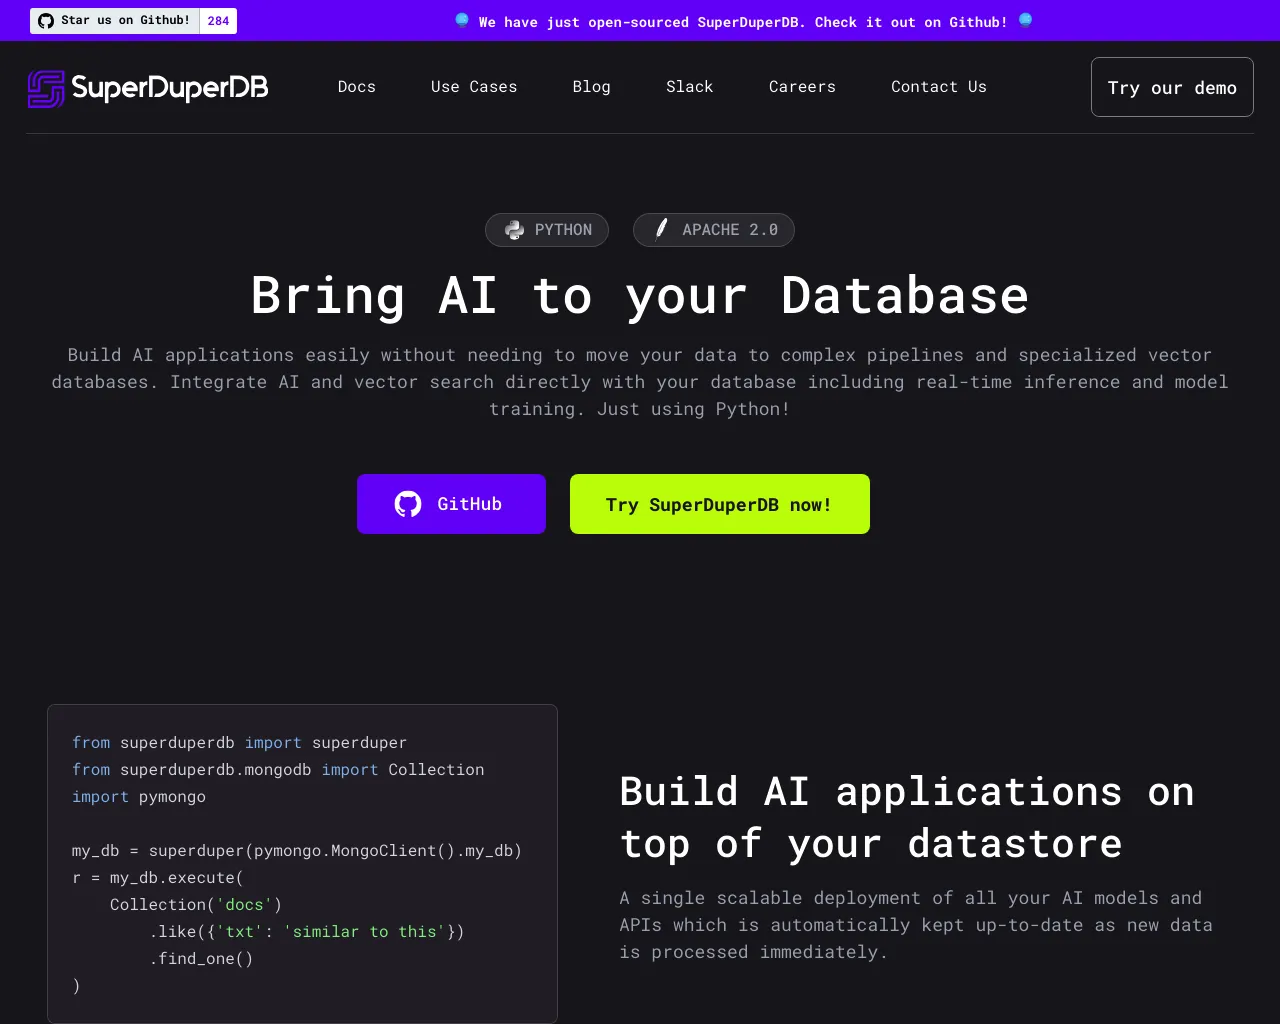Click the Collection('docs') code line
This screenshot has height=1024, width=1280.
pos(196,904)
